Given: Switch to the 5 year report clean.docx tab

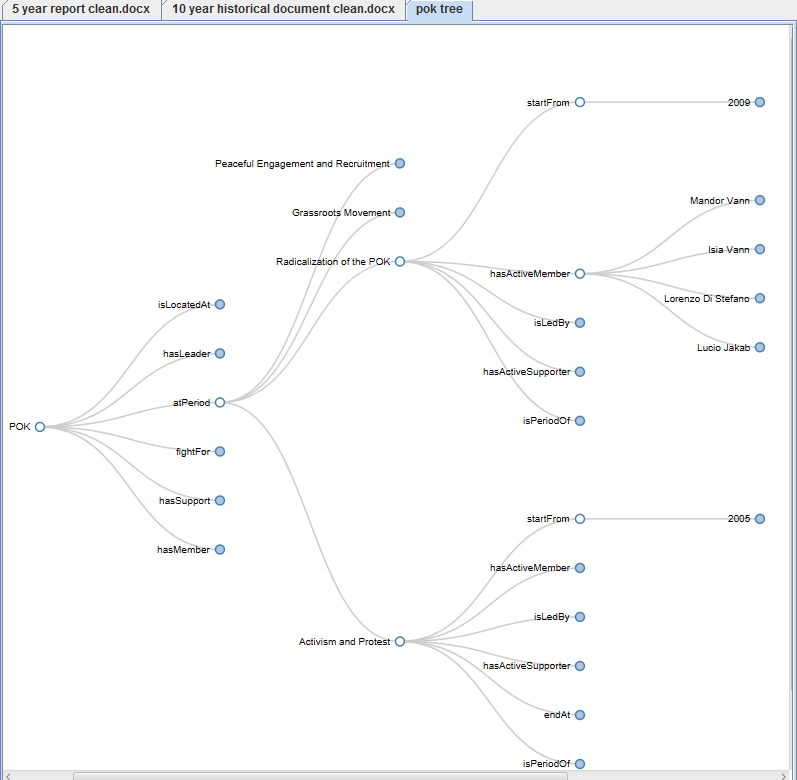Looking at the screenshot, I should coord(79,10).
